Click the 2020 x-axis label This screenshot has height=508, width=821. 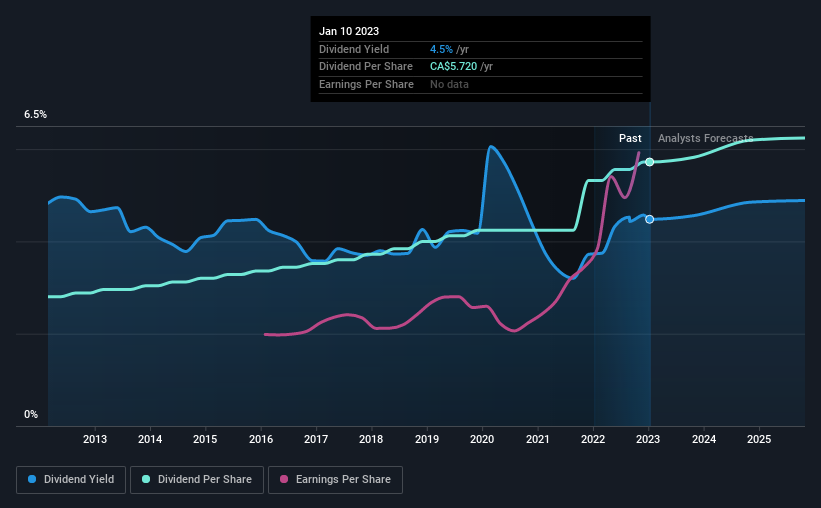coord(482,439)
